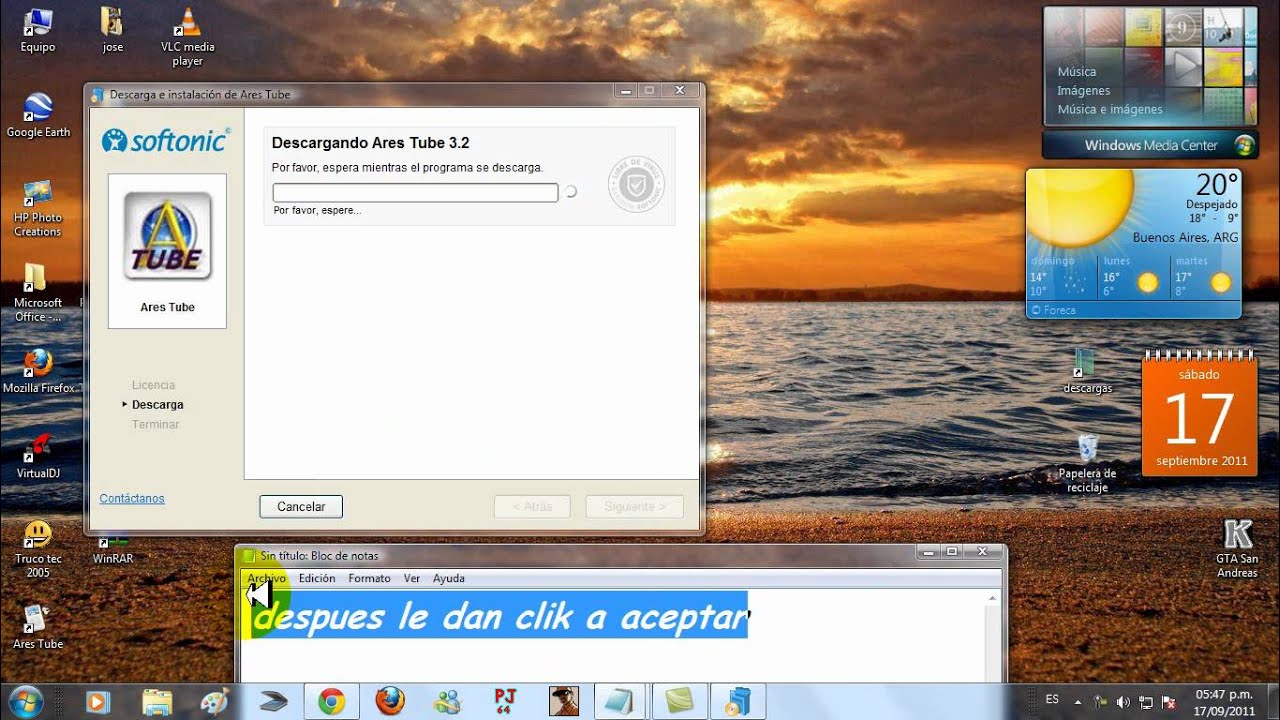Click the Atrás button in the installer

tap(532, 507)
